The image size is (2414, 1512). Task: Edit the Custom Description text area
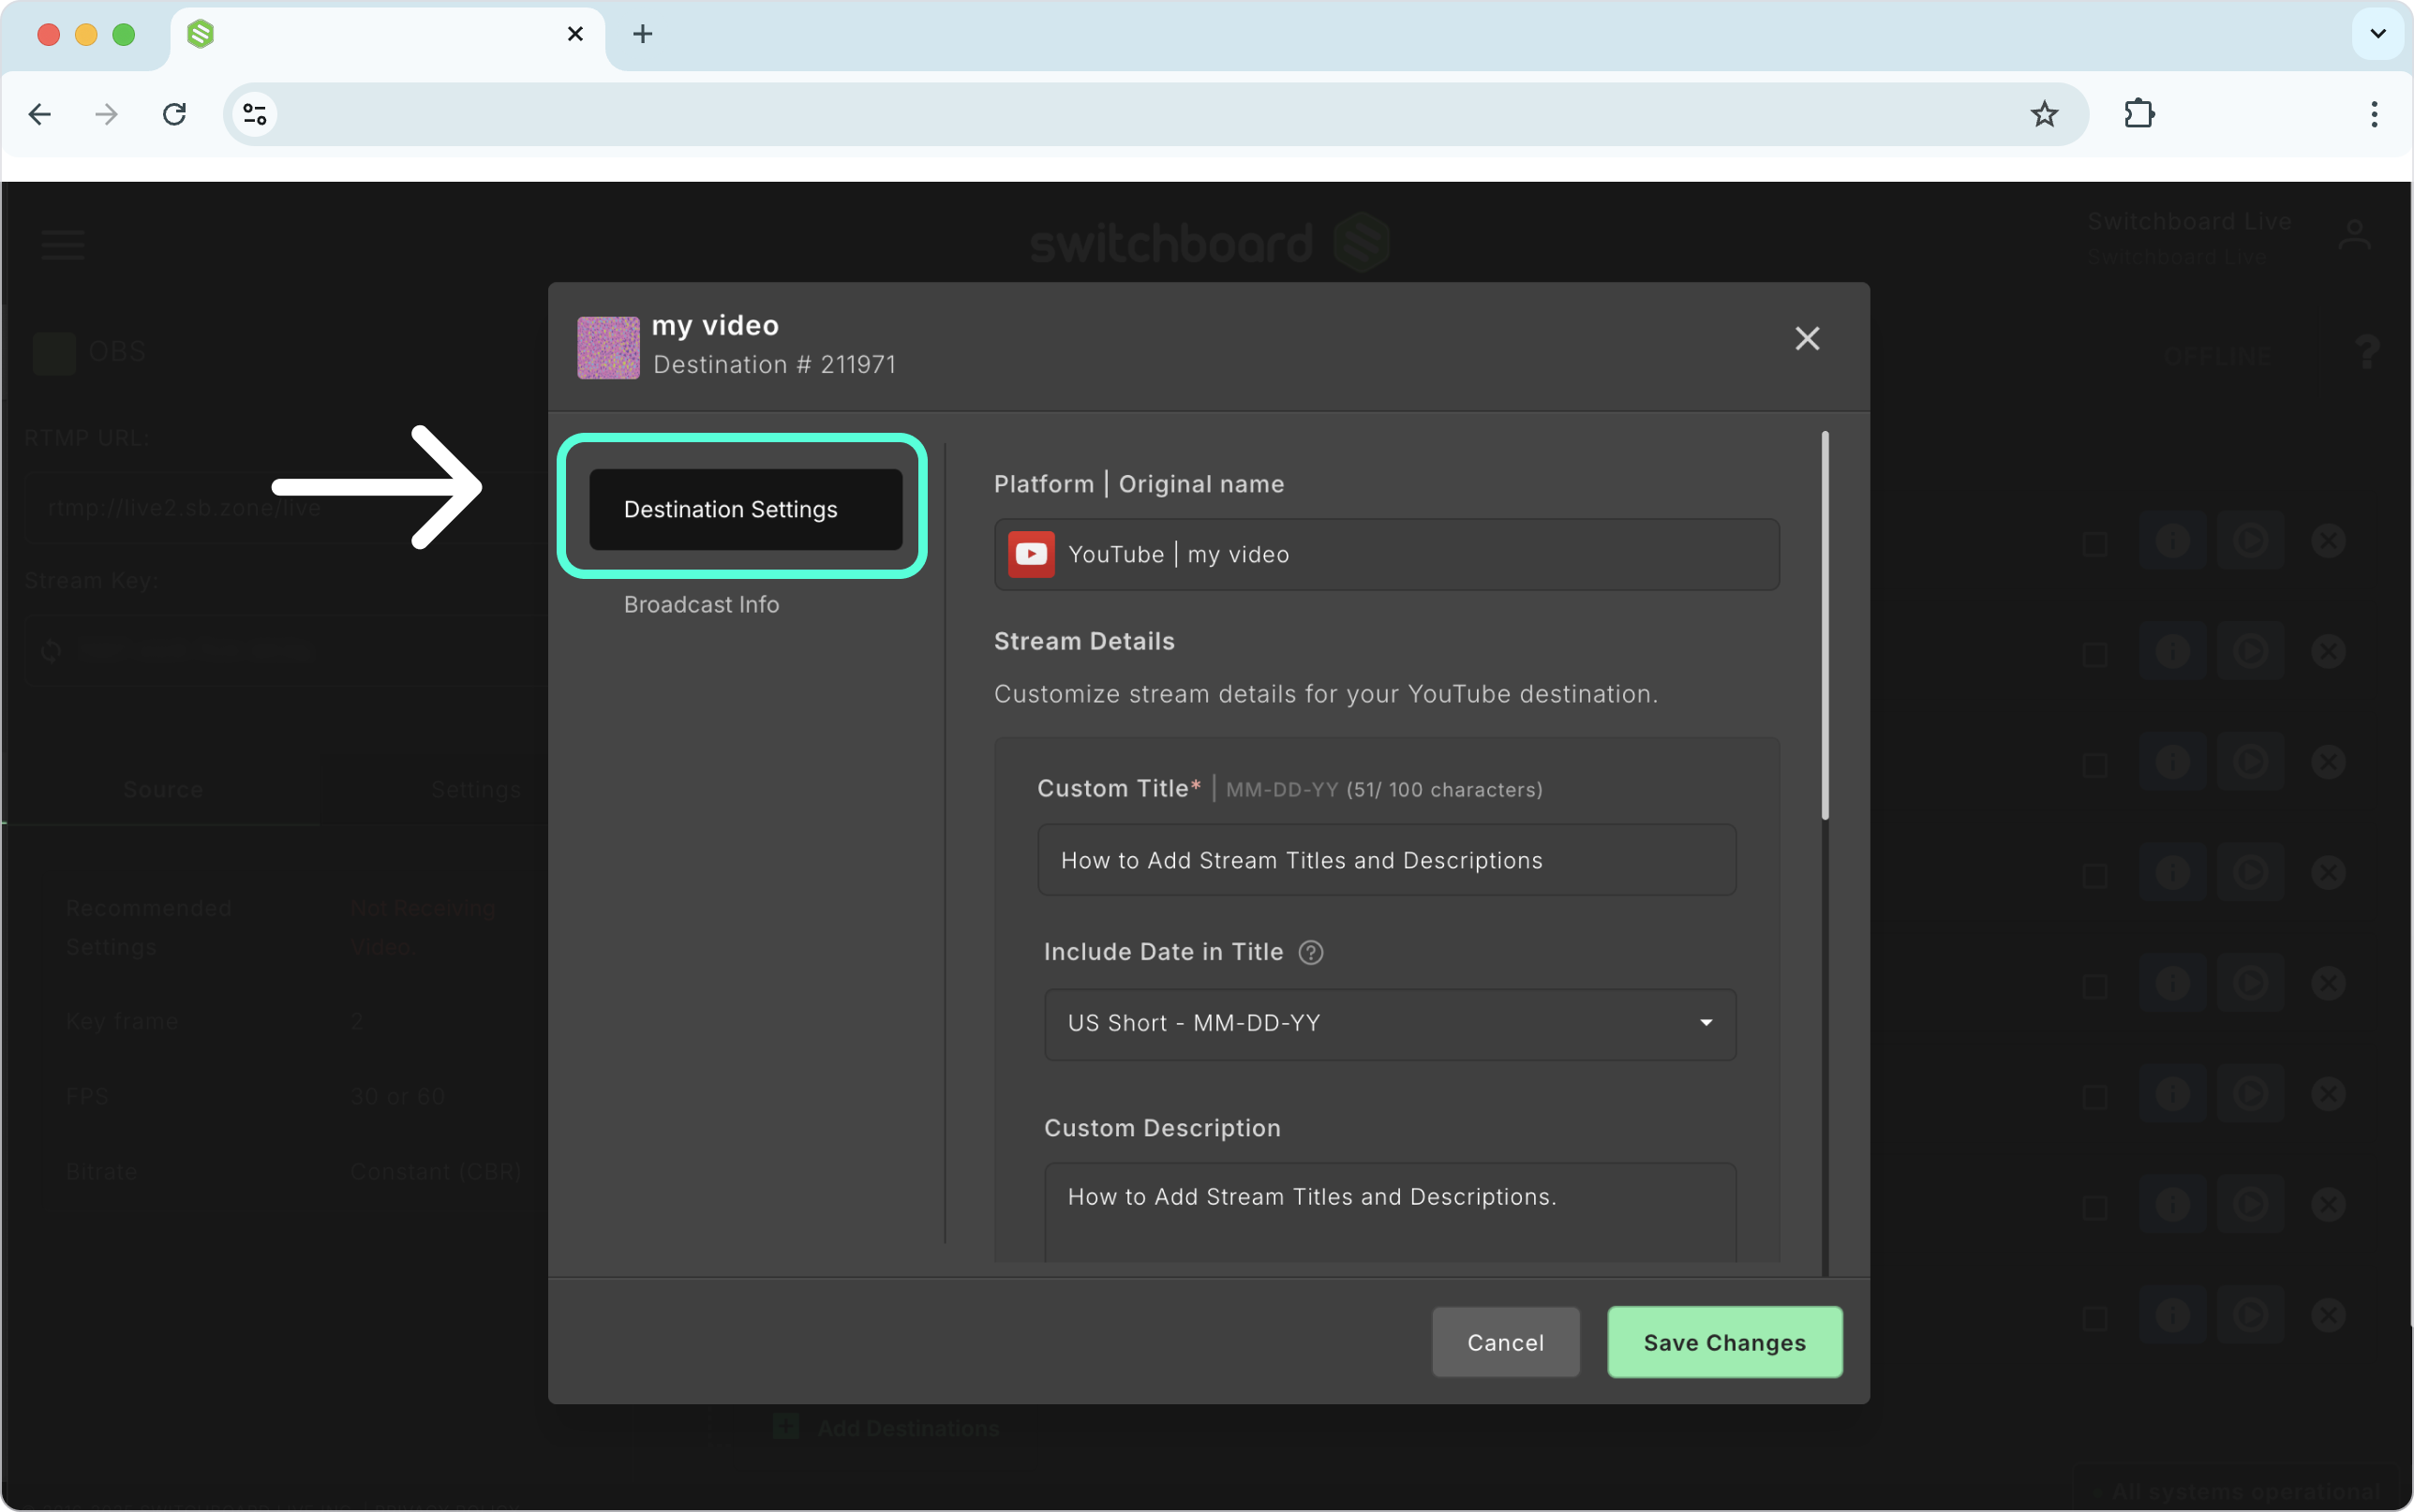(1389, 1211)
